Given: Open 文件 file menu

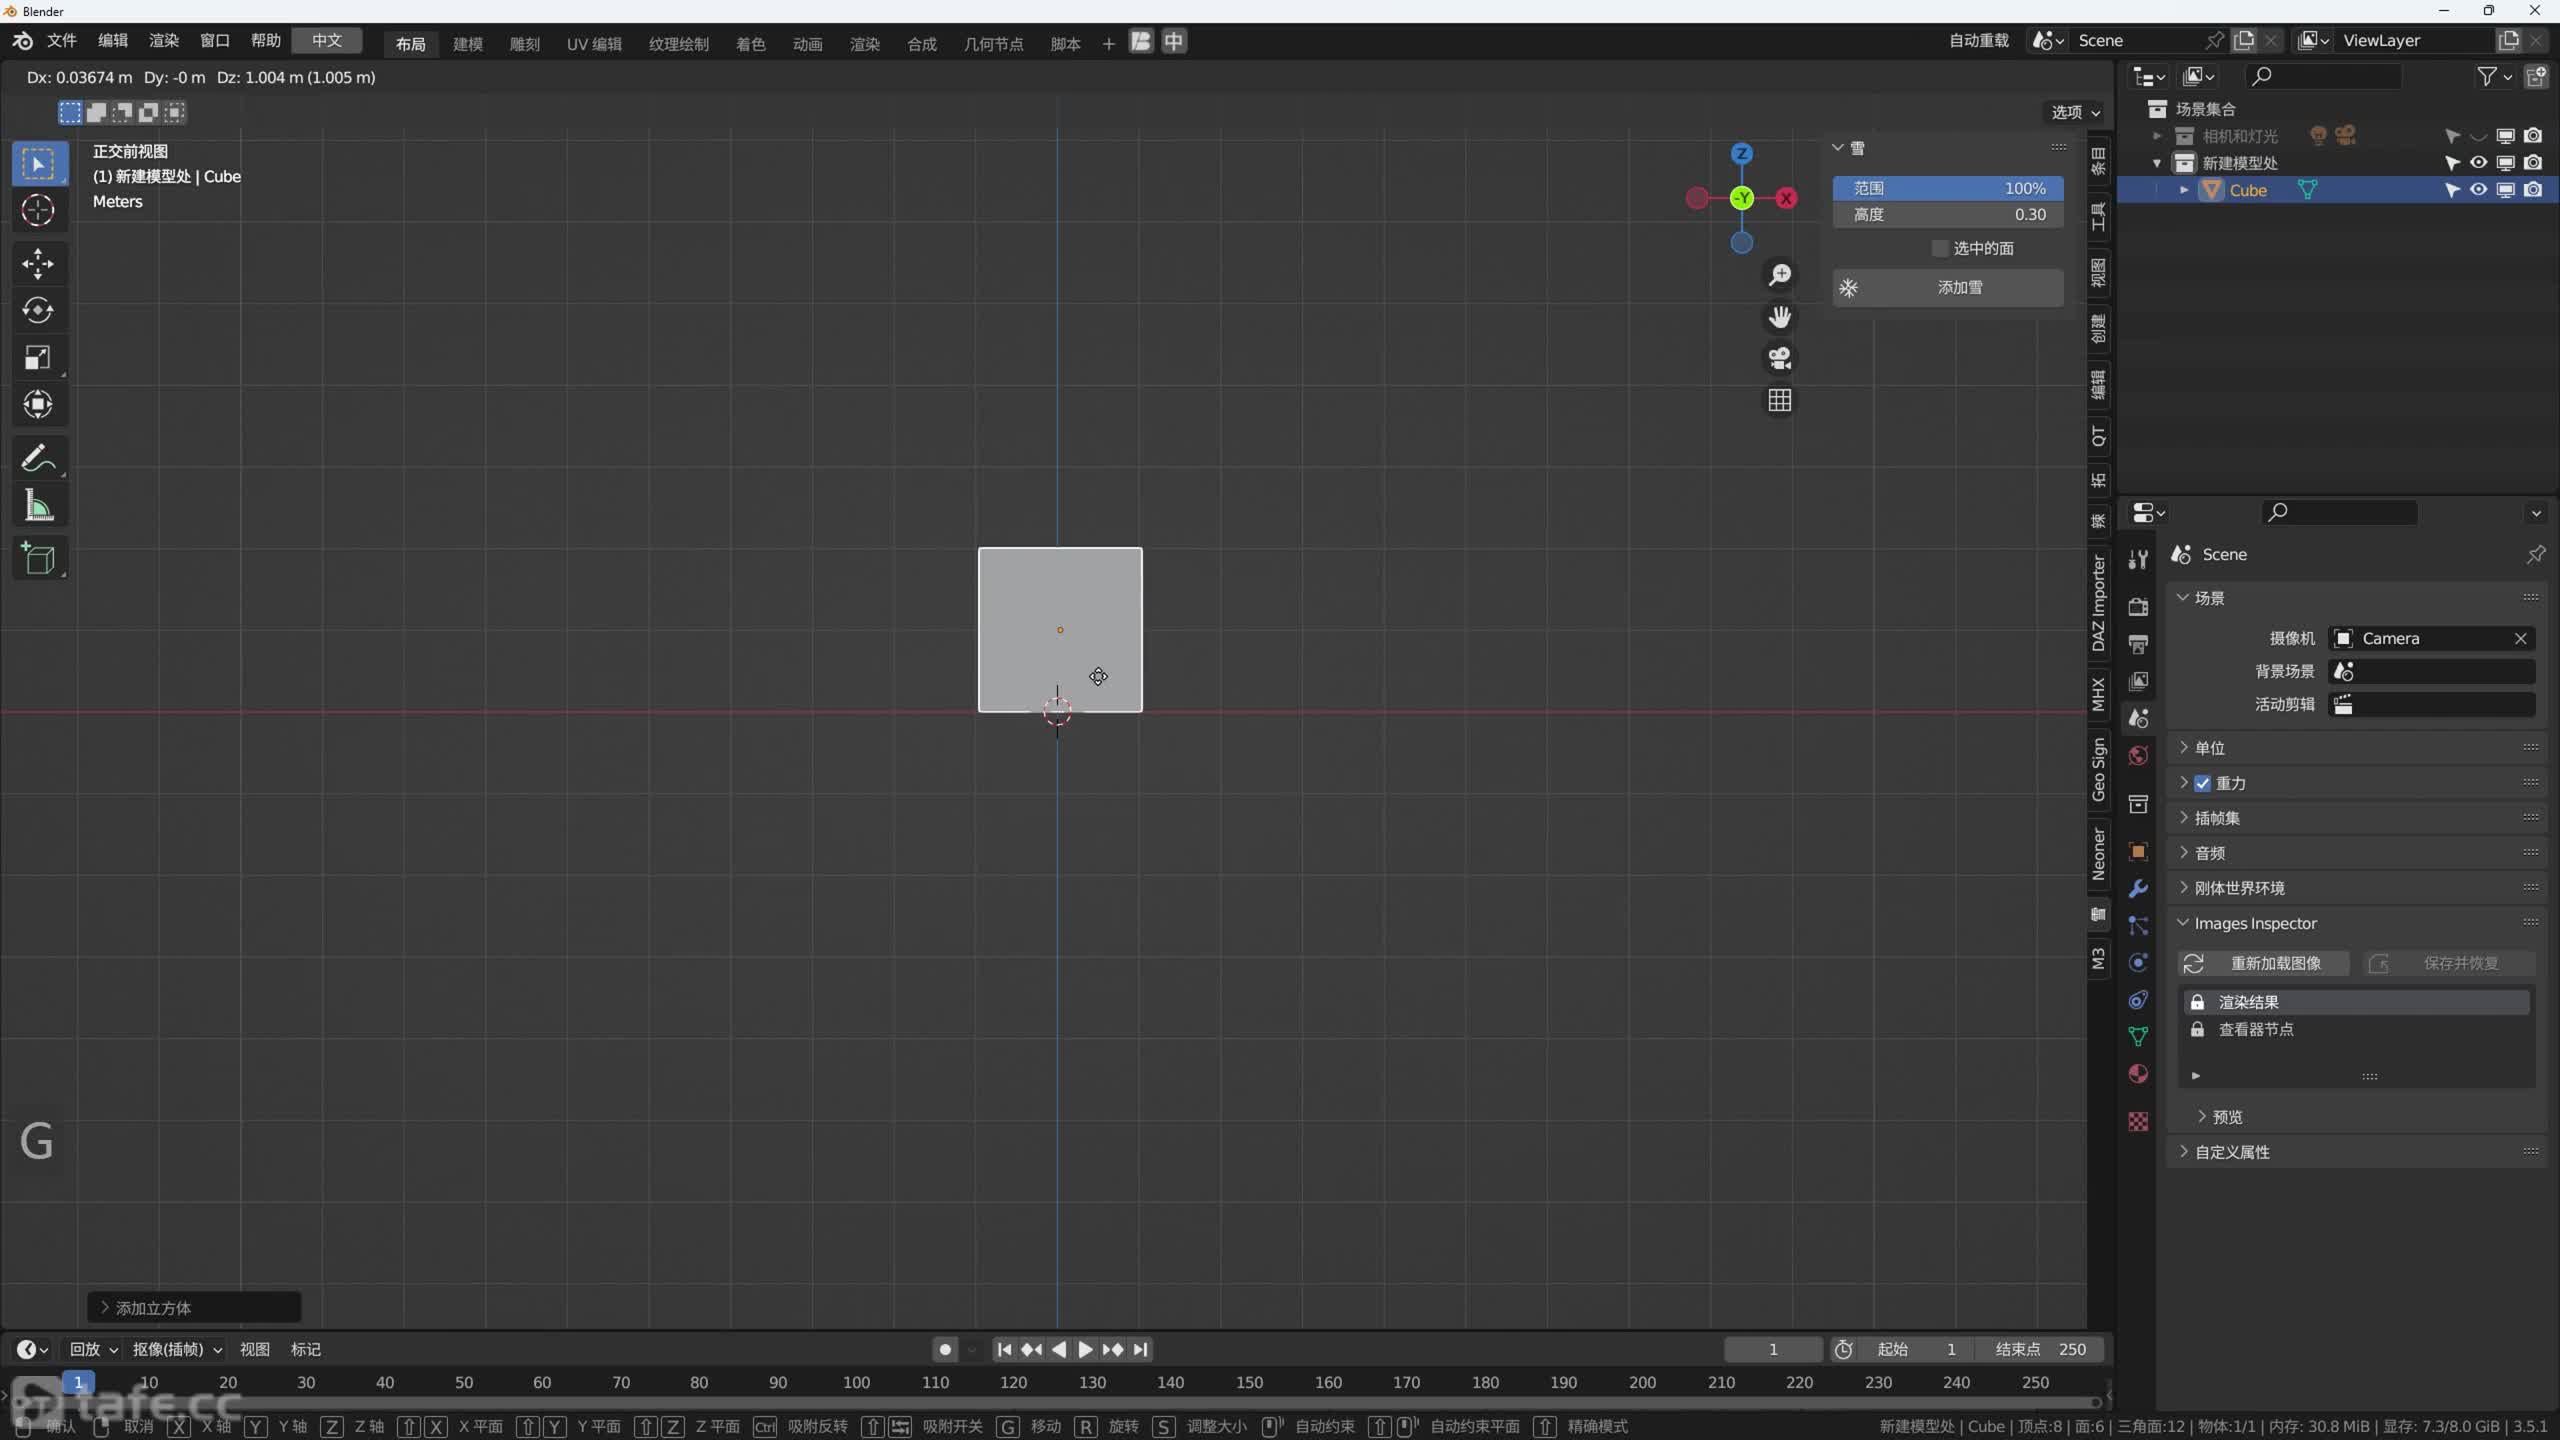Looking at the screenshot, I should click(61, 41).
